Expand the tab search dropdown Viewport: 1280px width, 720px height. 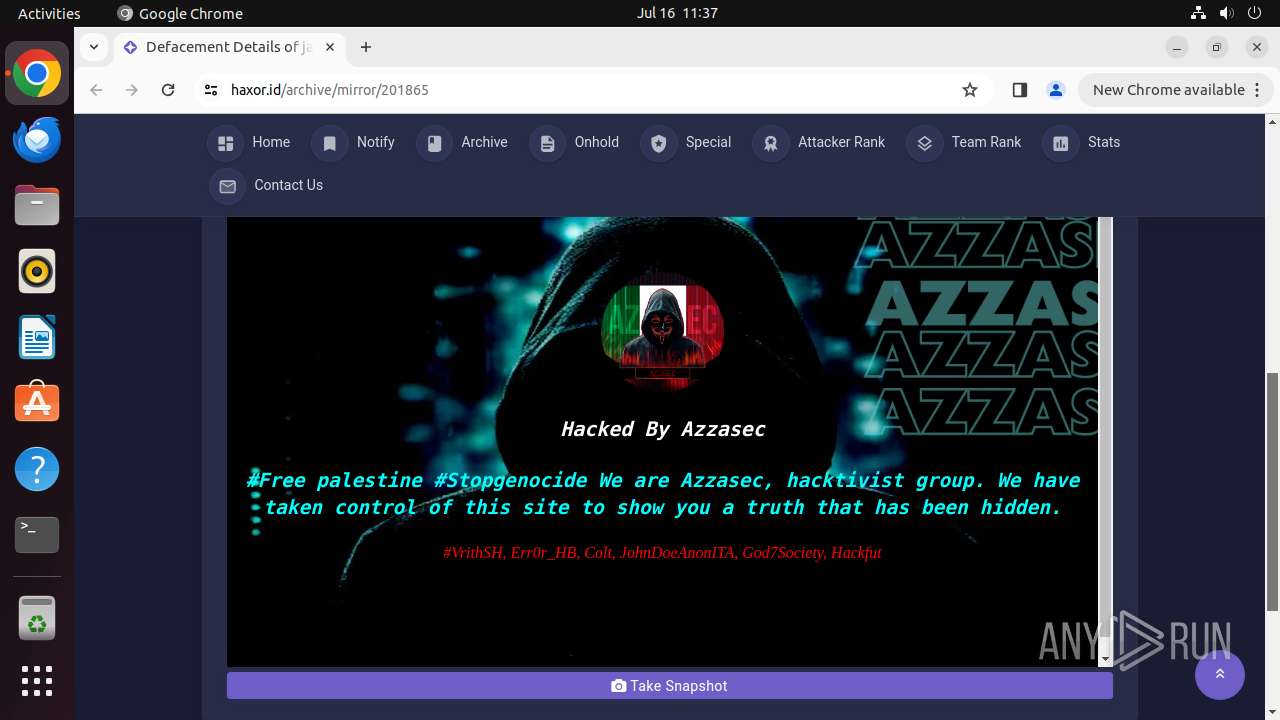[93, 47]
